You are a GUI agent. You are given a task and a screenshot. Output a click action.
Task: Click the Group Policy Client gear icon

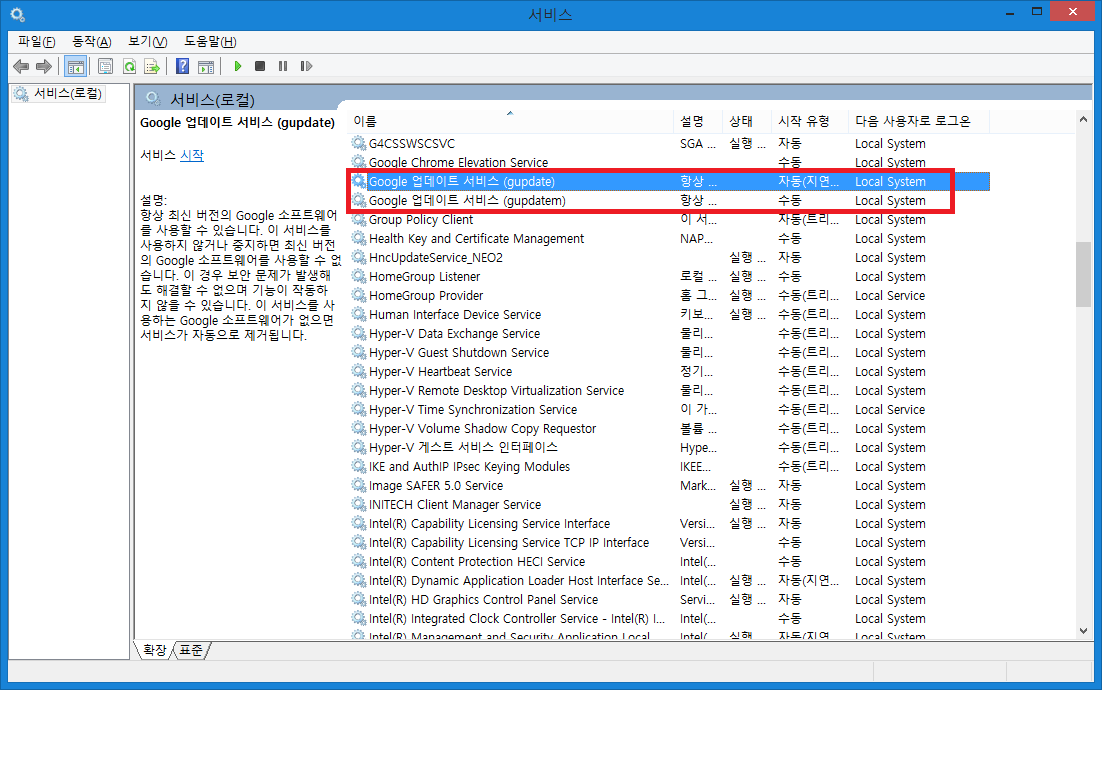pyautogui.click(x=358, y=219)
